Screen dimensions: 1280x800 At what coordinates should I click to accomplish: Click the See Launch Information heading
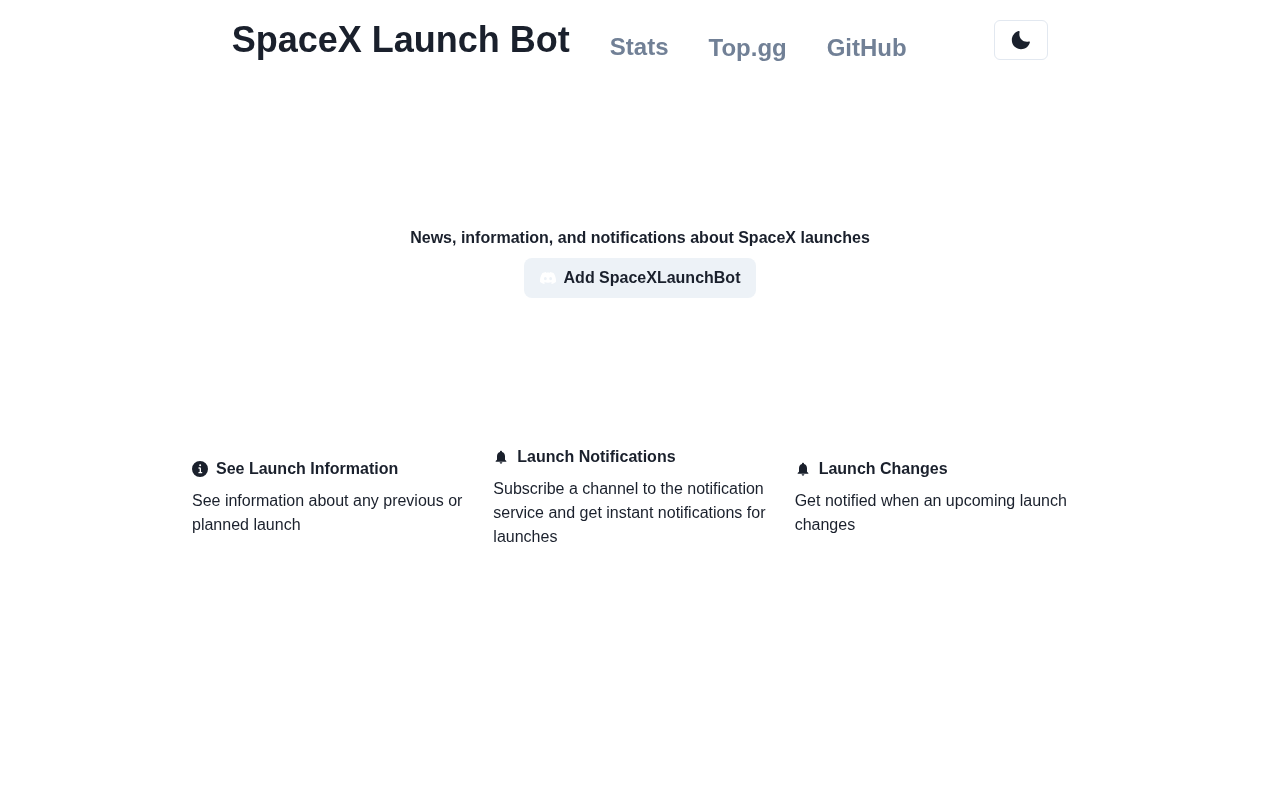click(x=307, y=469)
